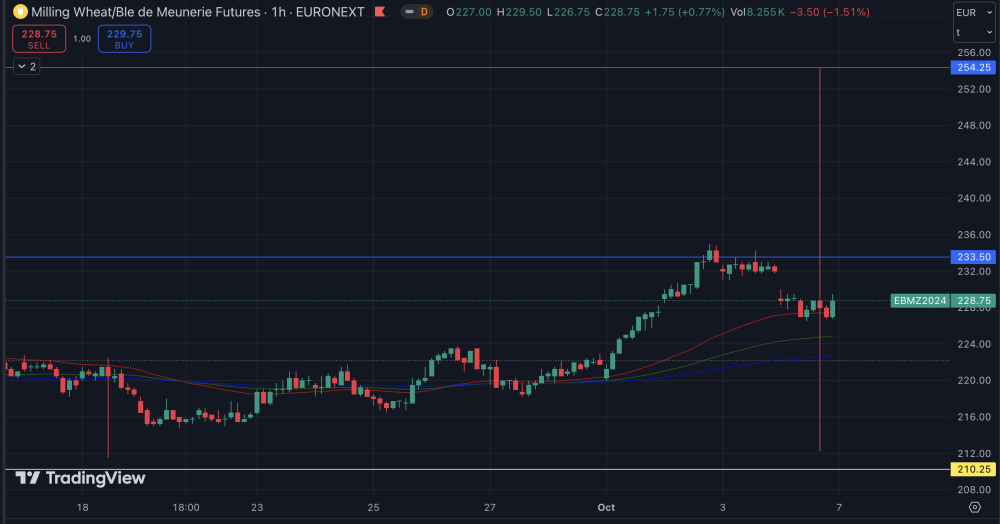The height and width of the screenshot is (524, 1000).
Task: Click the +1.75 (+0.77%) change value
Action: pyautogui.click(x=684, y=12)
